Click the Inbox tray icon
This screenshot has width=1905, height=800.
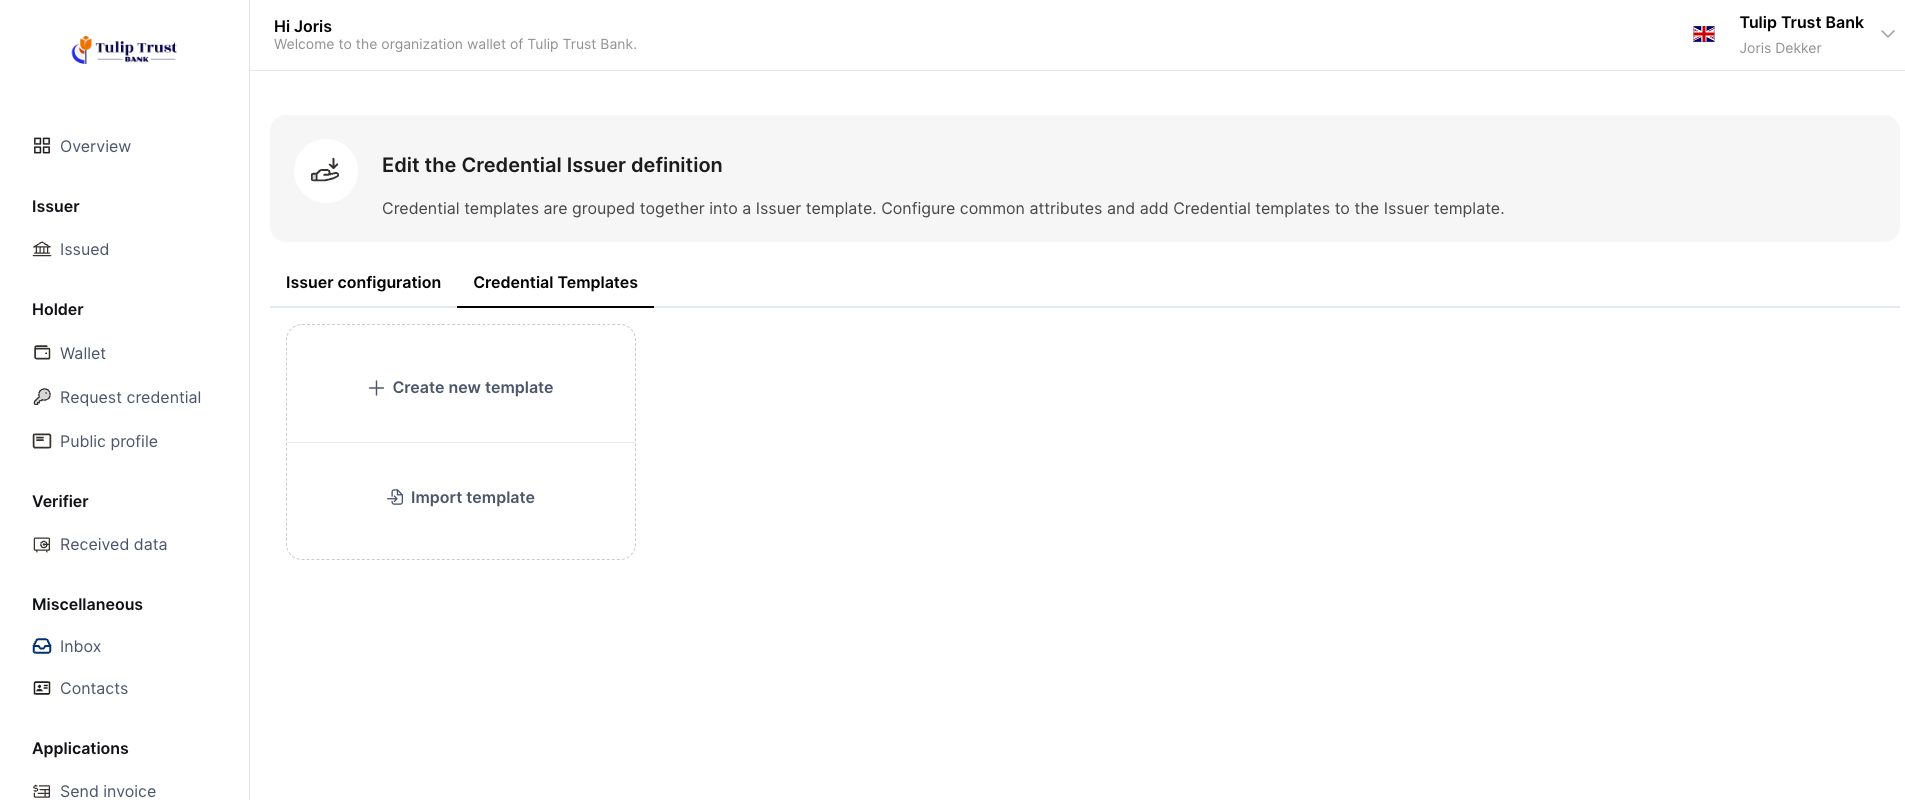41,646
